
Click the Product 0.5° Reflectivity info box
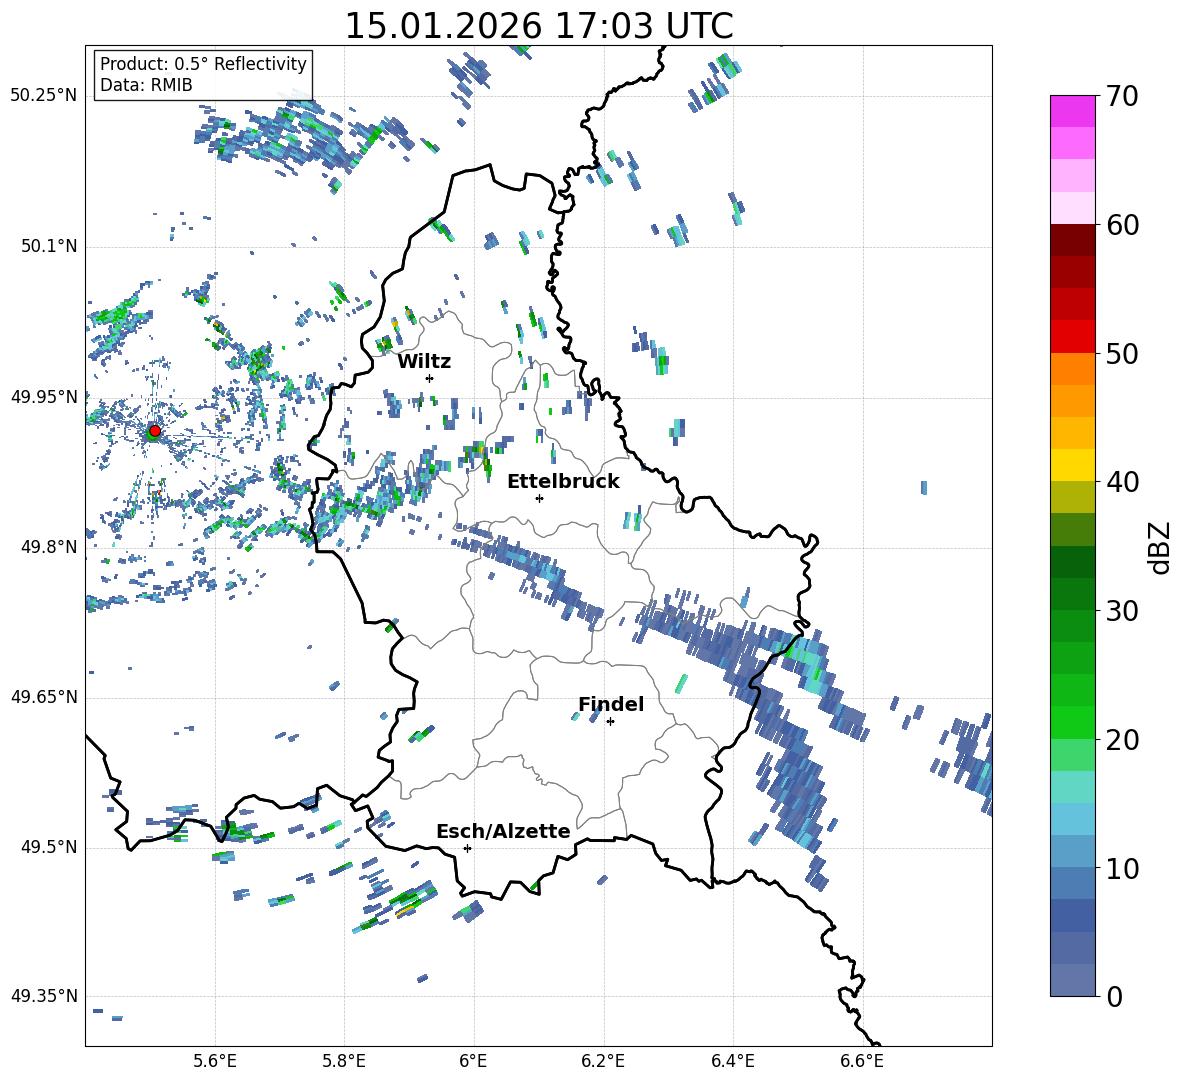click(203, 75)
